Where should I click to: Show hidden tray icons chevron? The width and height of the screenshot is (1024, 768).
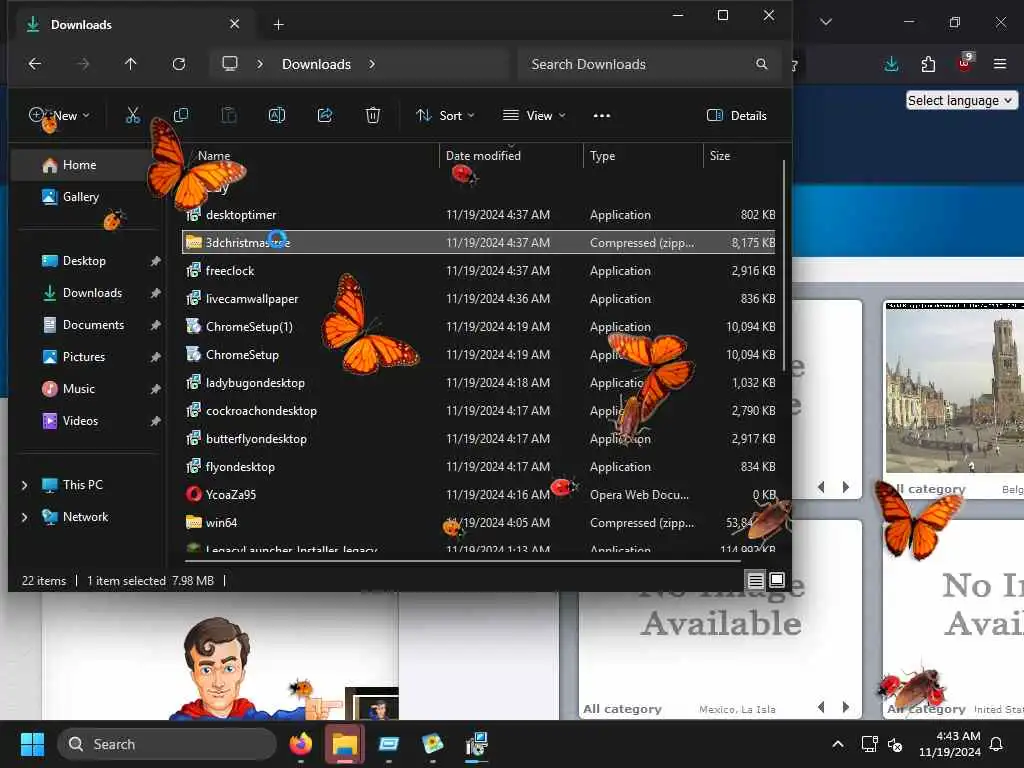point(838,744)
